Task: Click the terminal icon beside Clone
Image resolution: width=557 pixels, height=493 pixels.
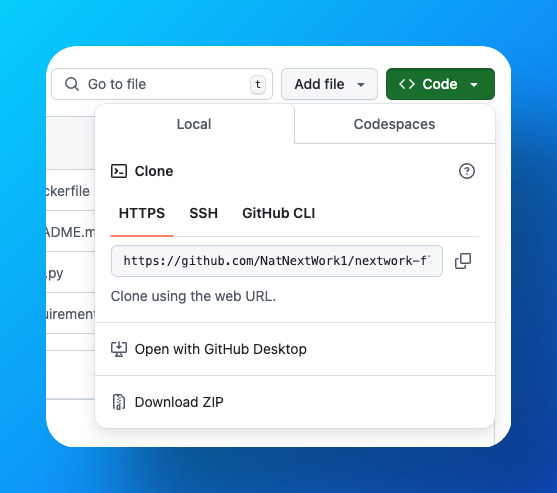Action: point(119,171)
